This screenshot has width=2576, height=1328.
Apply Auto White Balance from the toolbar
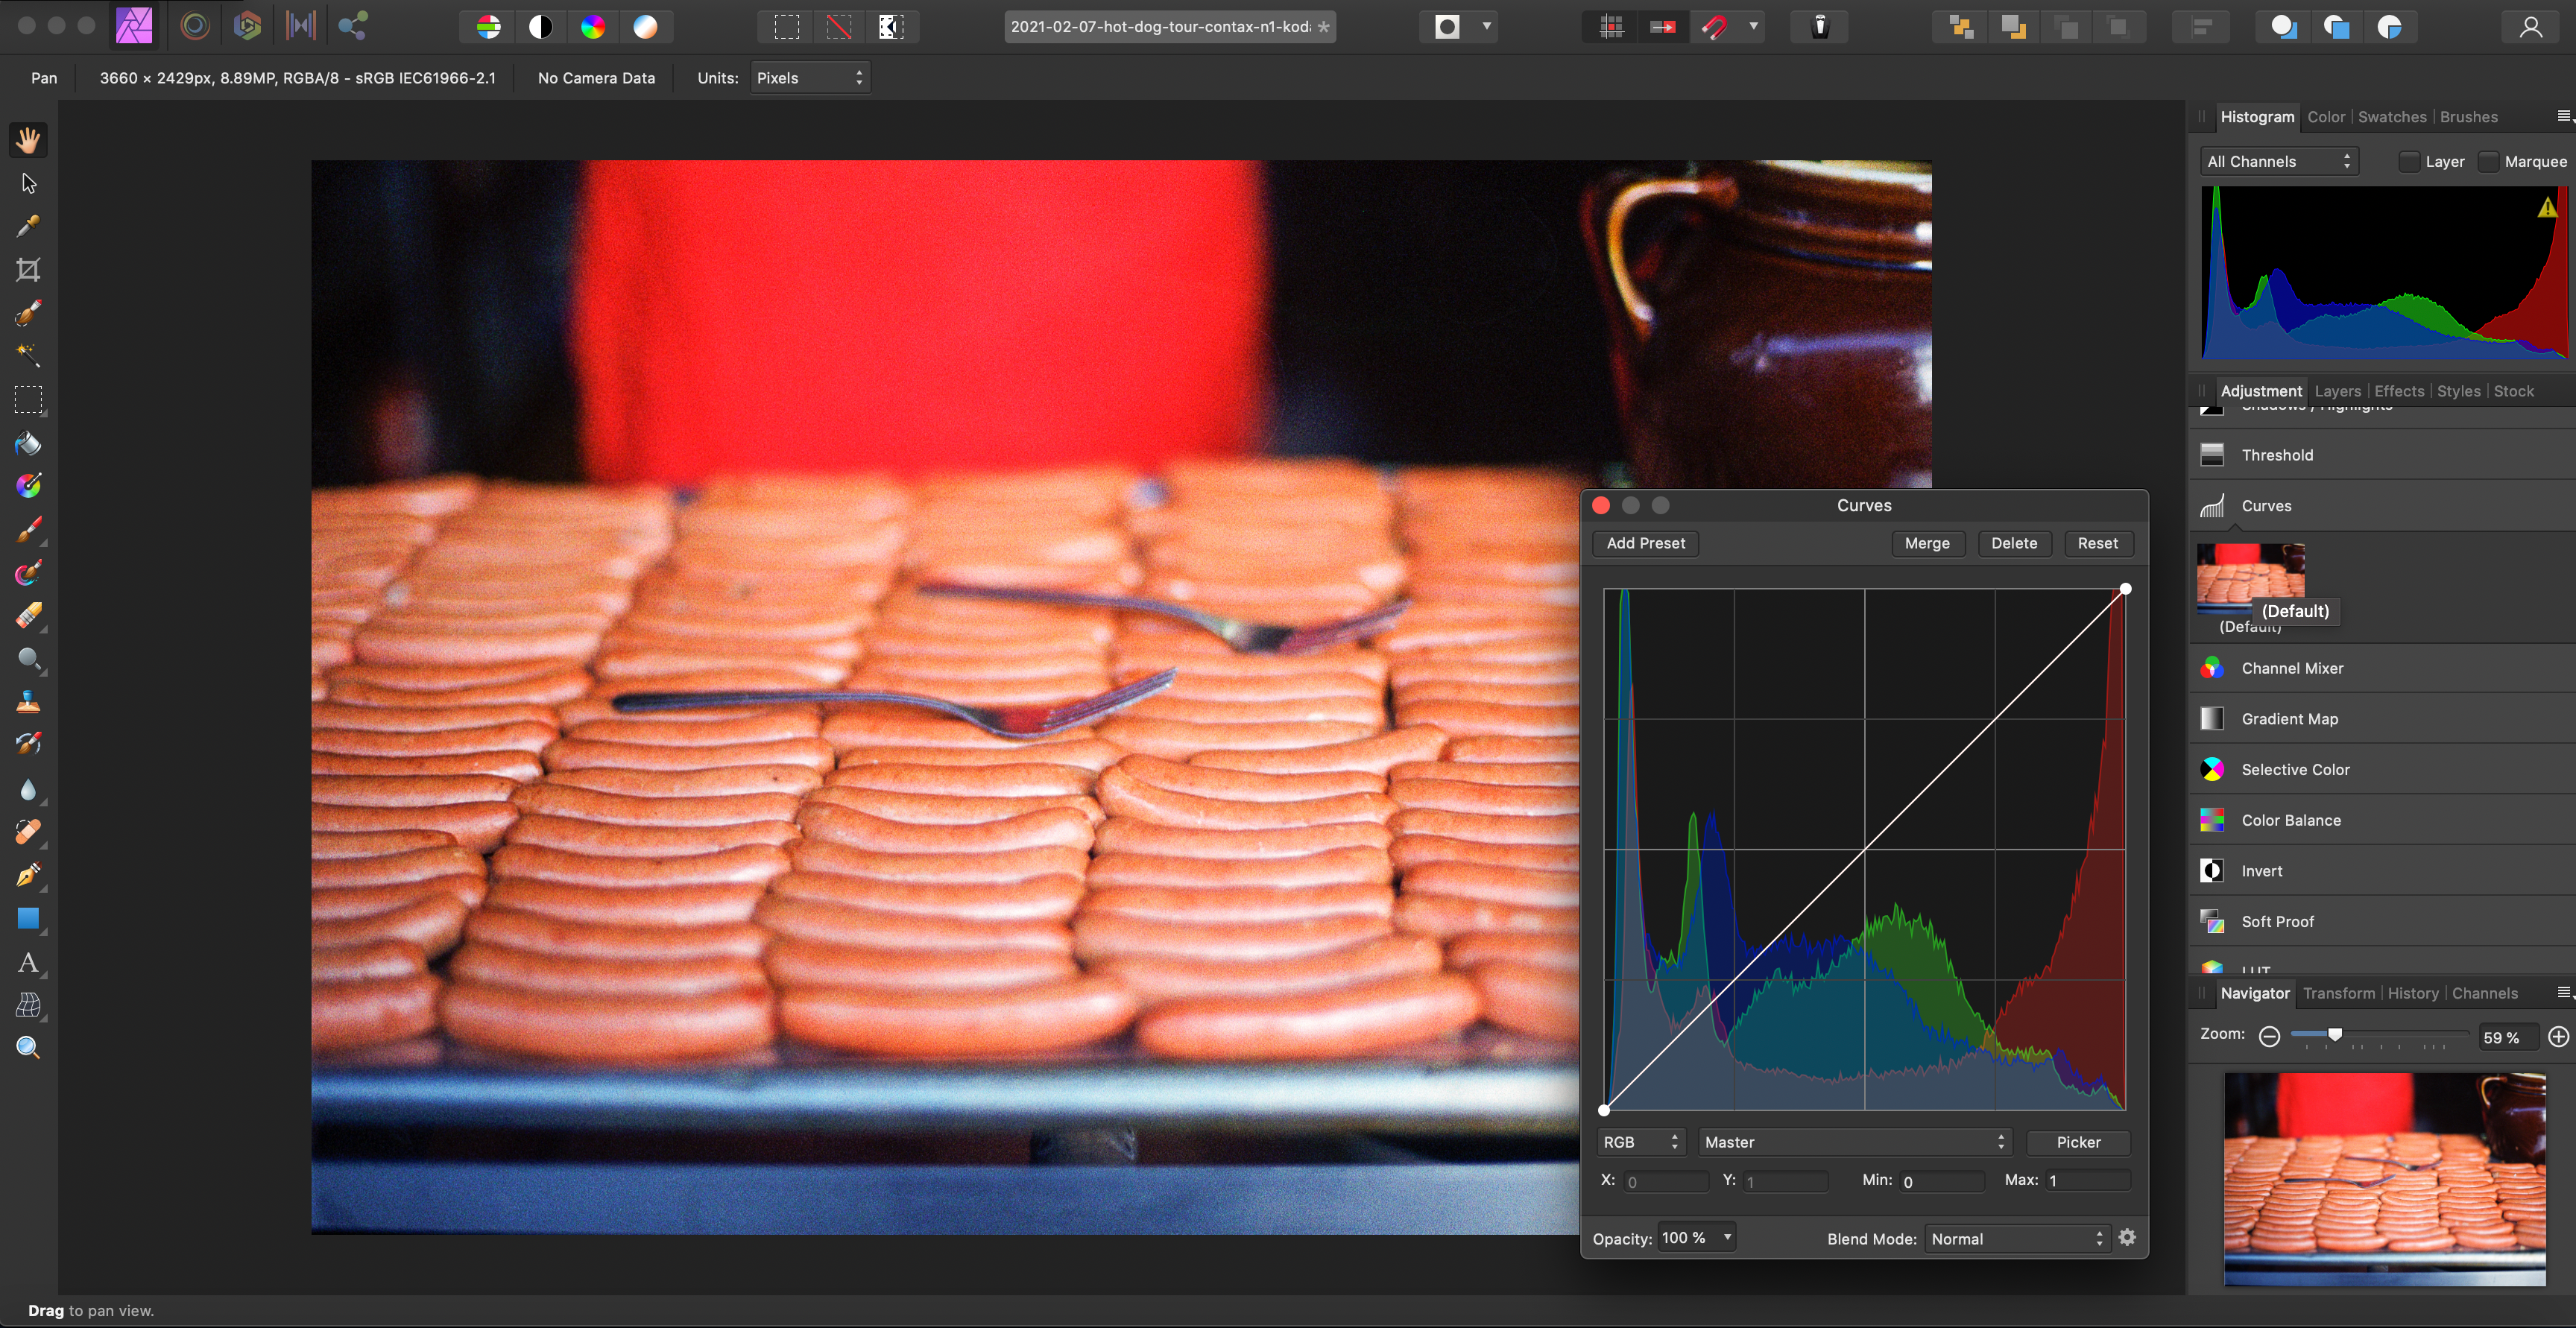click(645, 27)
